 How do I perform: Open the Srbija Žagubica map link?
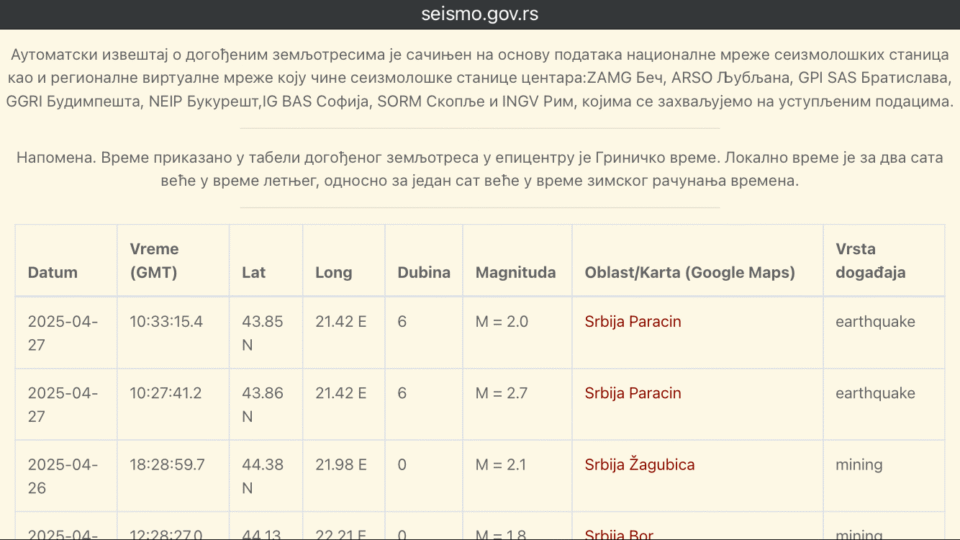(x=639, y=465)
